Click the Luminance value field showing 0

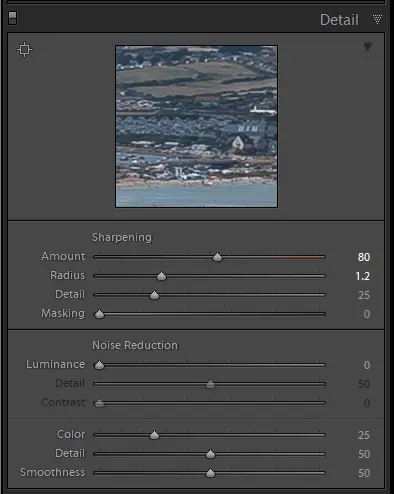(367, 365)
